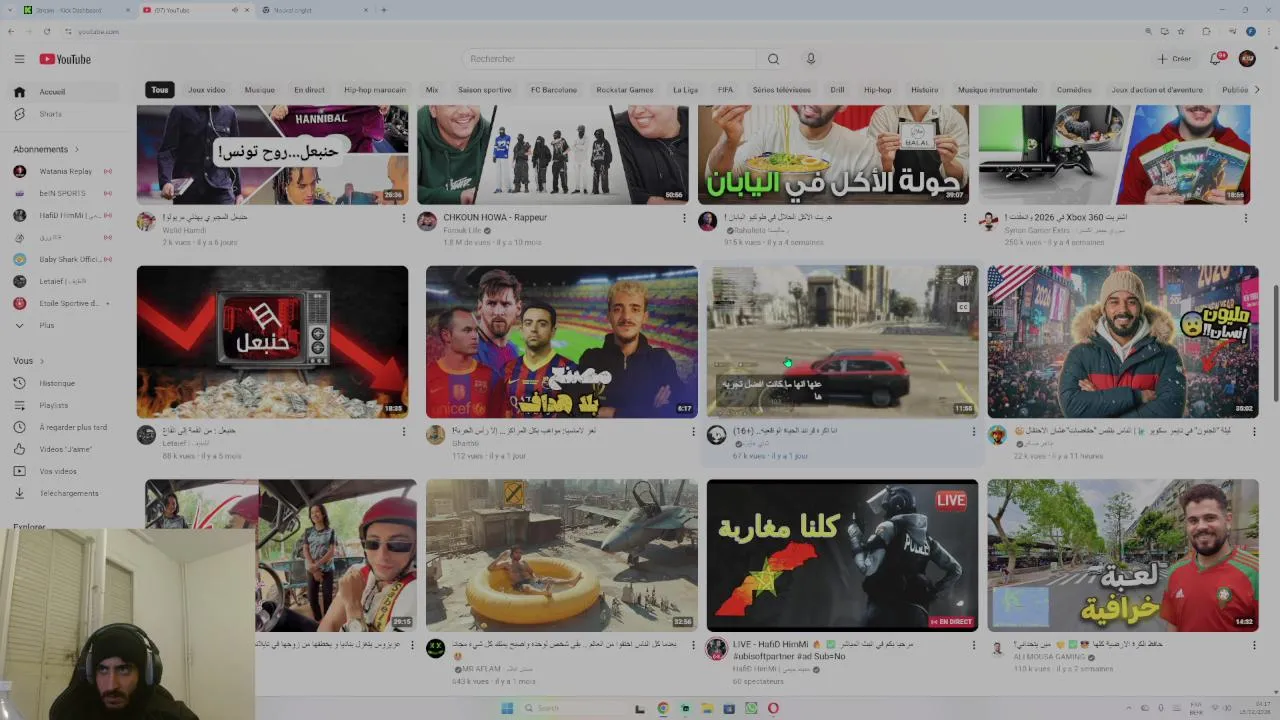This screenshot has width=1280, height=720.
Task: Go back with the browser back arrow
Action: click(x=11, y=31)
